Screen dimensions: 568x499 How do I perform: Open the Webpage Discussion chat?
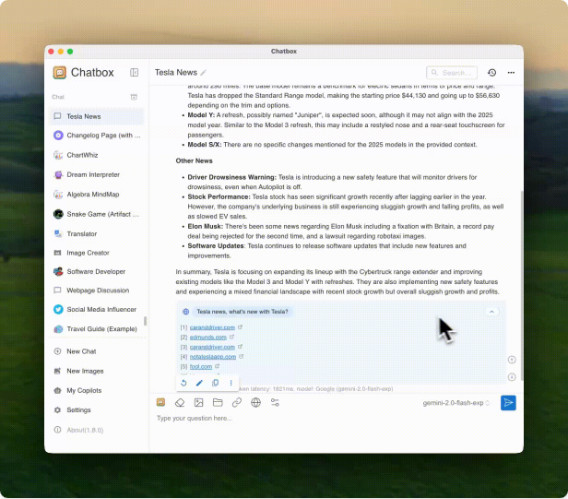pos(96,290)
